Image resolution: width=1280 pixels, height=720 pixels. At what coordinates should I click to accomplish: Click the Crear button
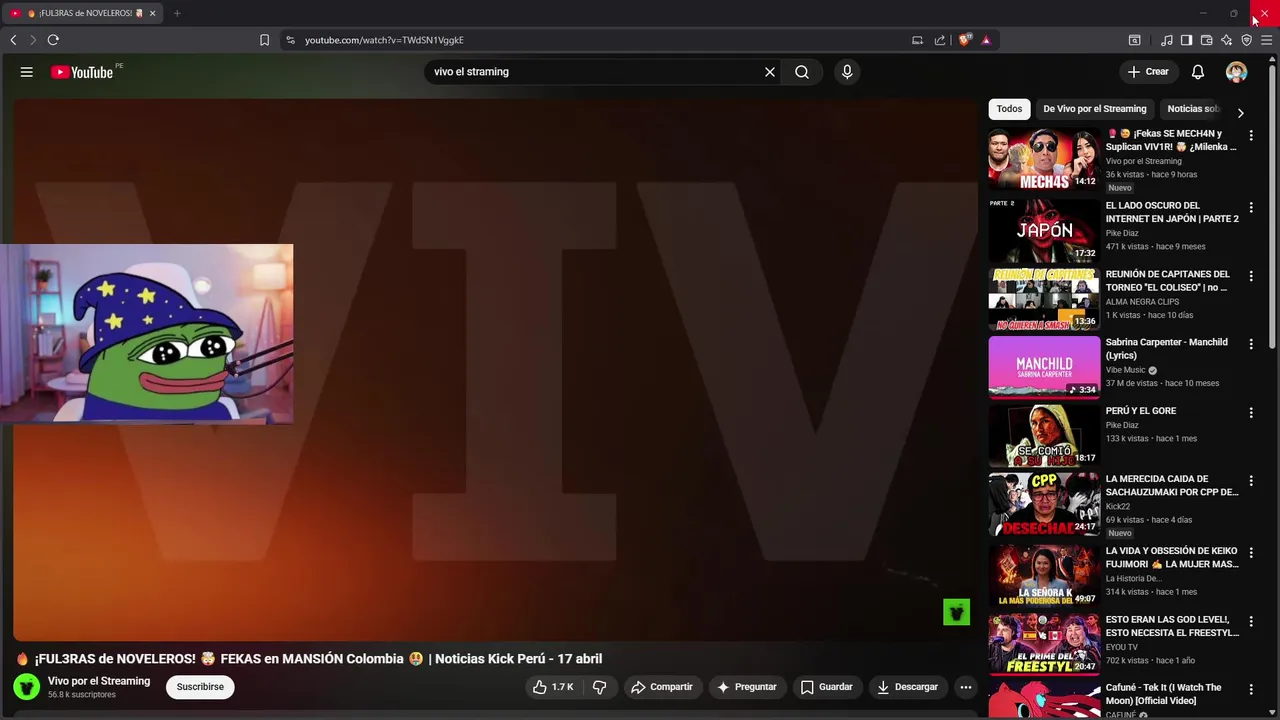1148,72
